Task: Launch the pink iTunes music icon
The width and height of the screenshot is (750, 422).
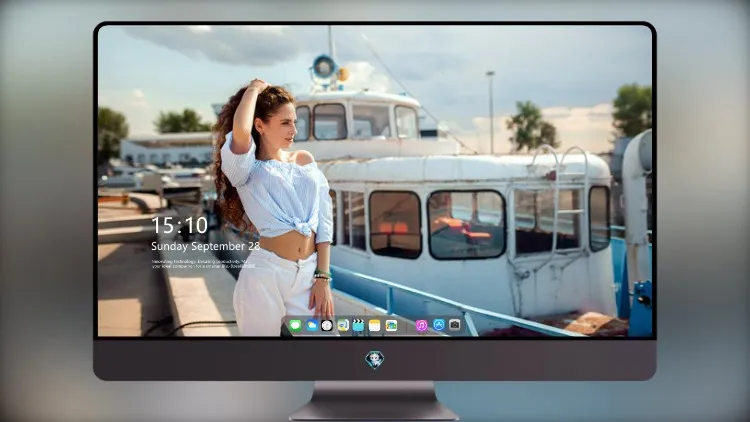Action: point(421,325)
